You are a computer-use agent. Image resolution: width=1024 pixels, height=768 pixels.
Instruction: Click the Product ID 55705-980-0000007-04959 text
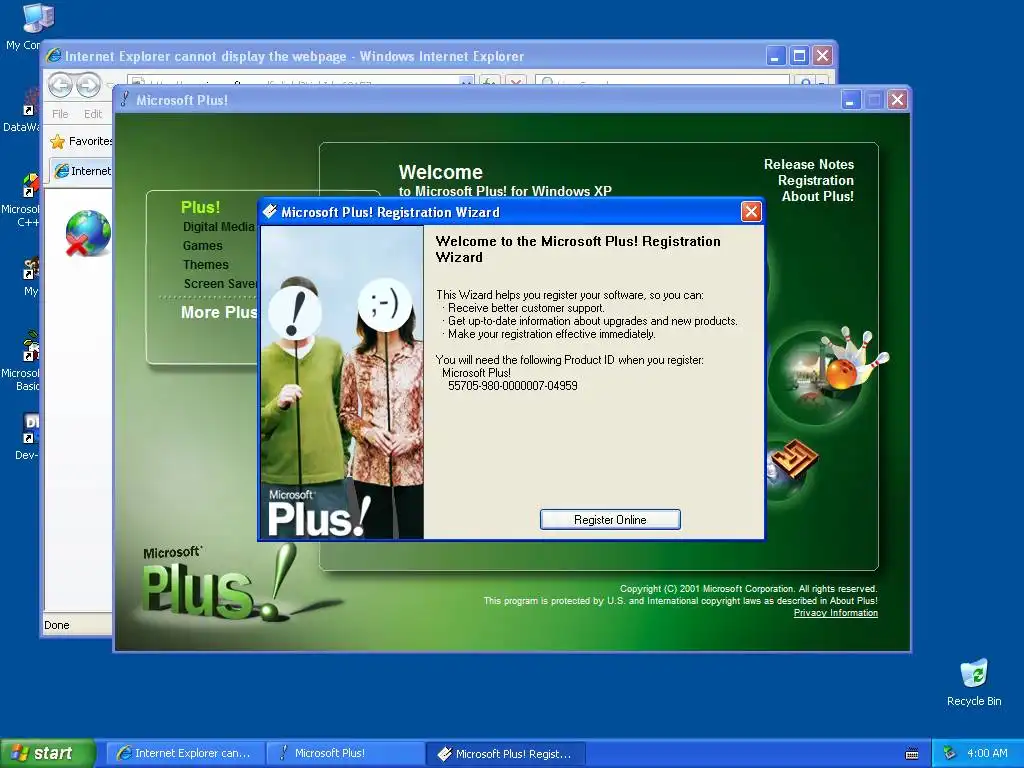513,386
